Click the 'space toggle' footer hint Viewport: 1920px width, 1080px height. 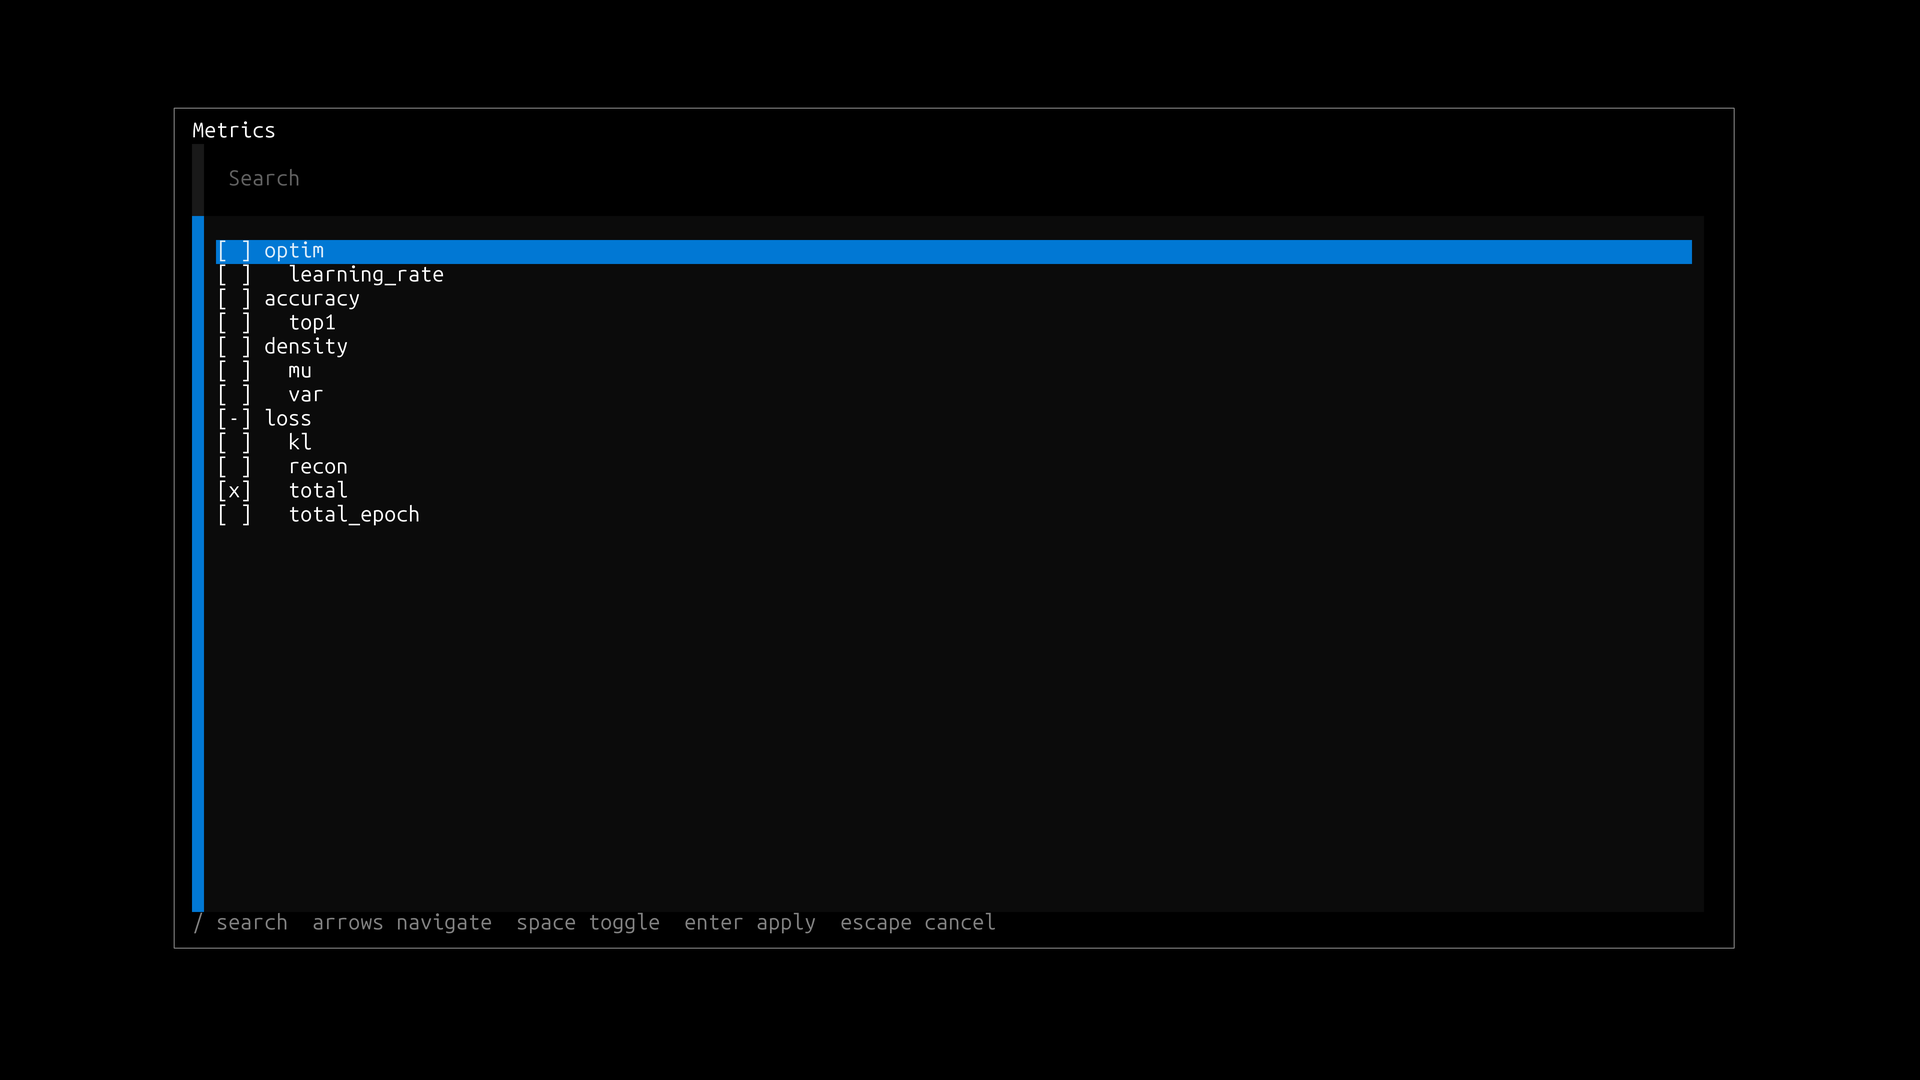point(588,923)
